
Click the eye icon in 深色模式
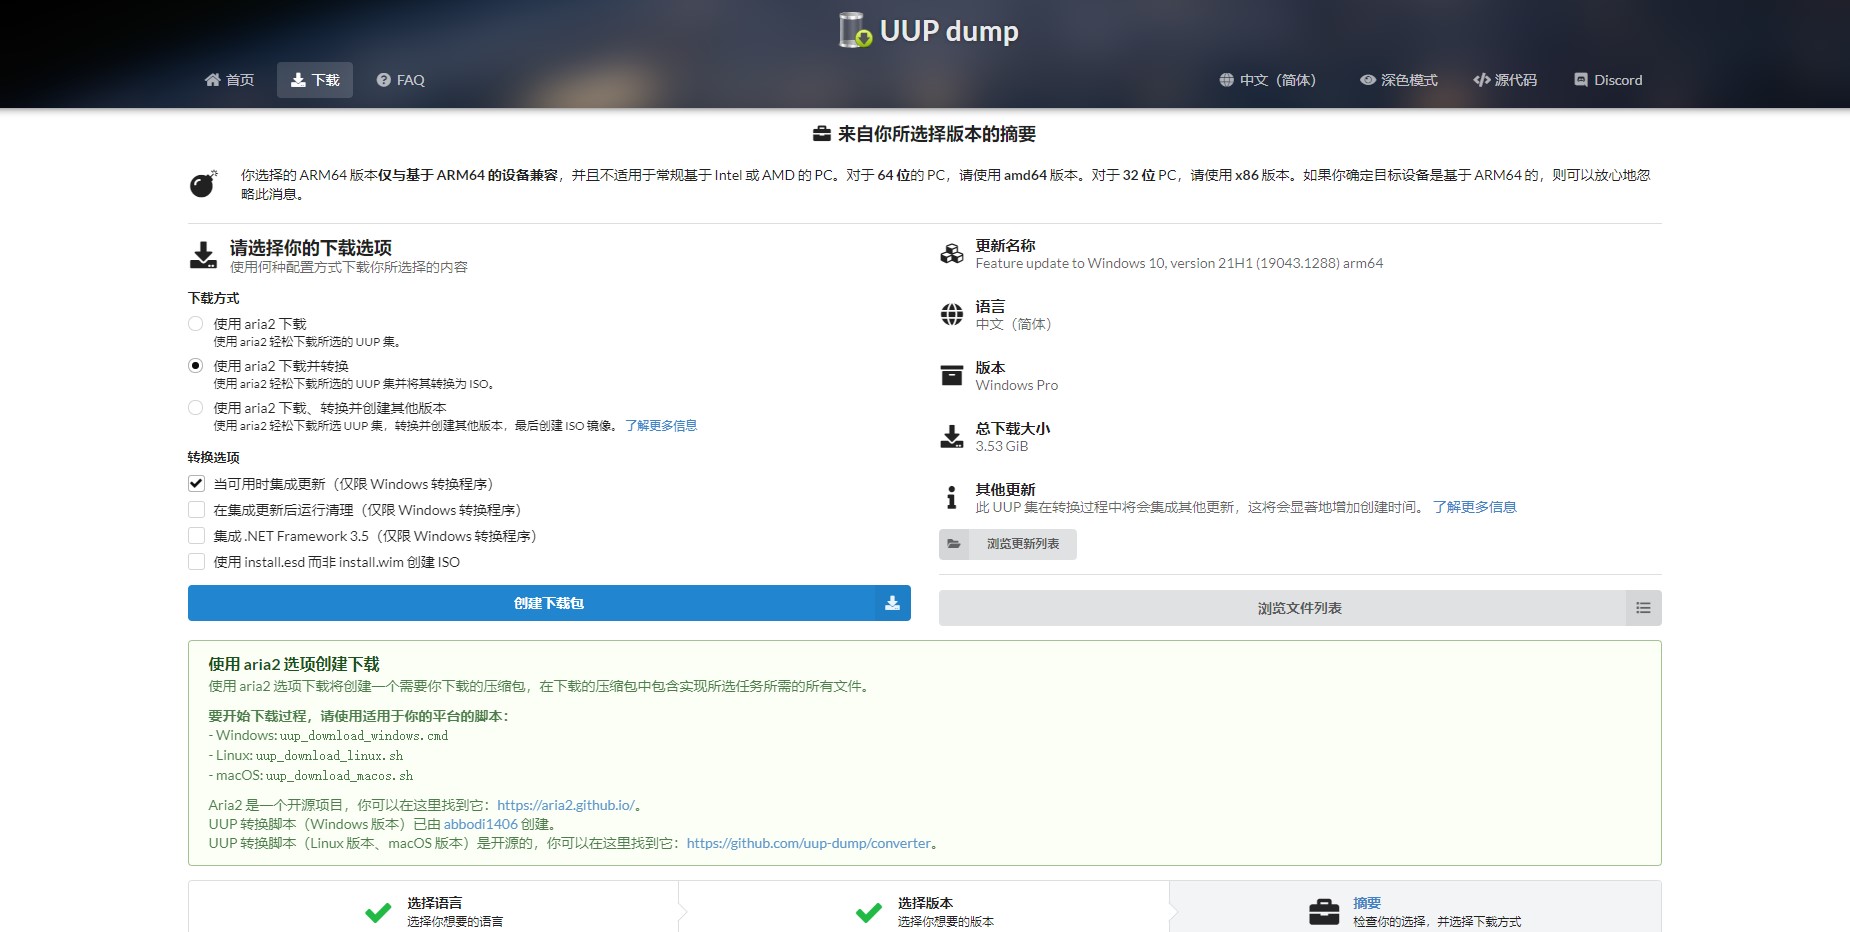[x=1368, y=80]
